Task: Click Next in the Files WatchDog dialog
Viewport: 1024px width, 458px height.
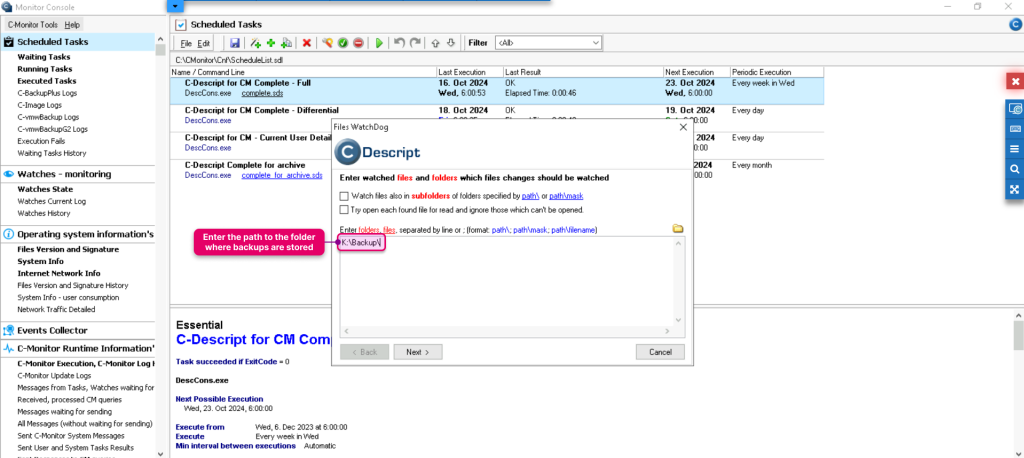Action: coord(418,352)
